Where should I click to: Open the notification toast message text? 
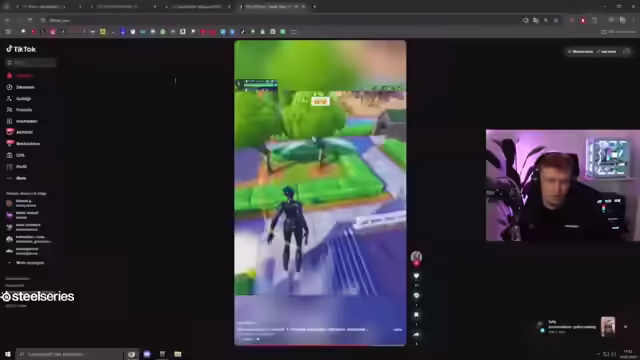(571, 327)
